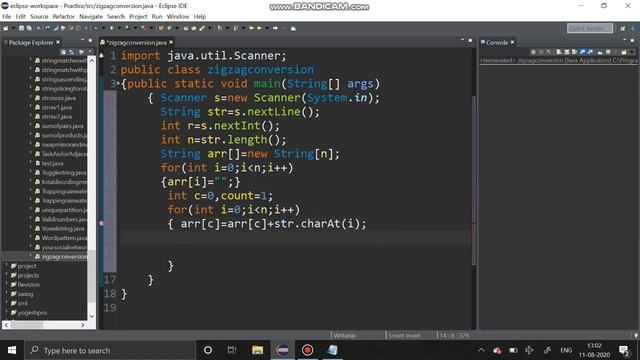Click the Back navigation arrow icon

coord(260,28)
